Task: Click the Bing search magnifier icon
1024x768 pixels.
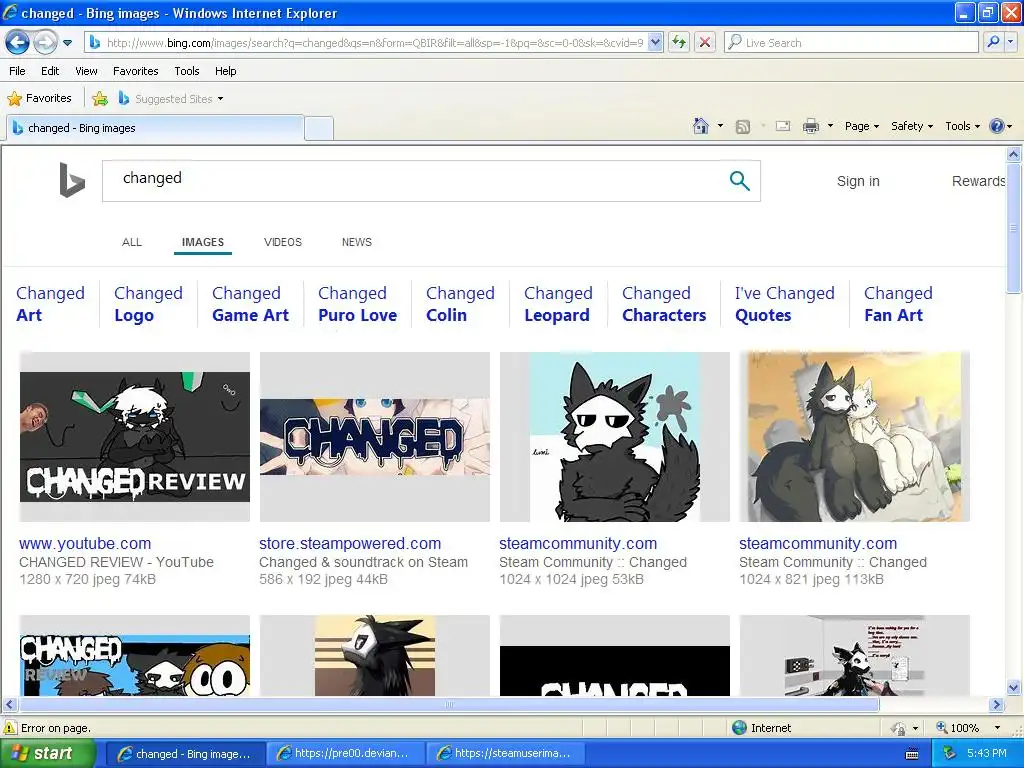Action: point(739,181)
